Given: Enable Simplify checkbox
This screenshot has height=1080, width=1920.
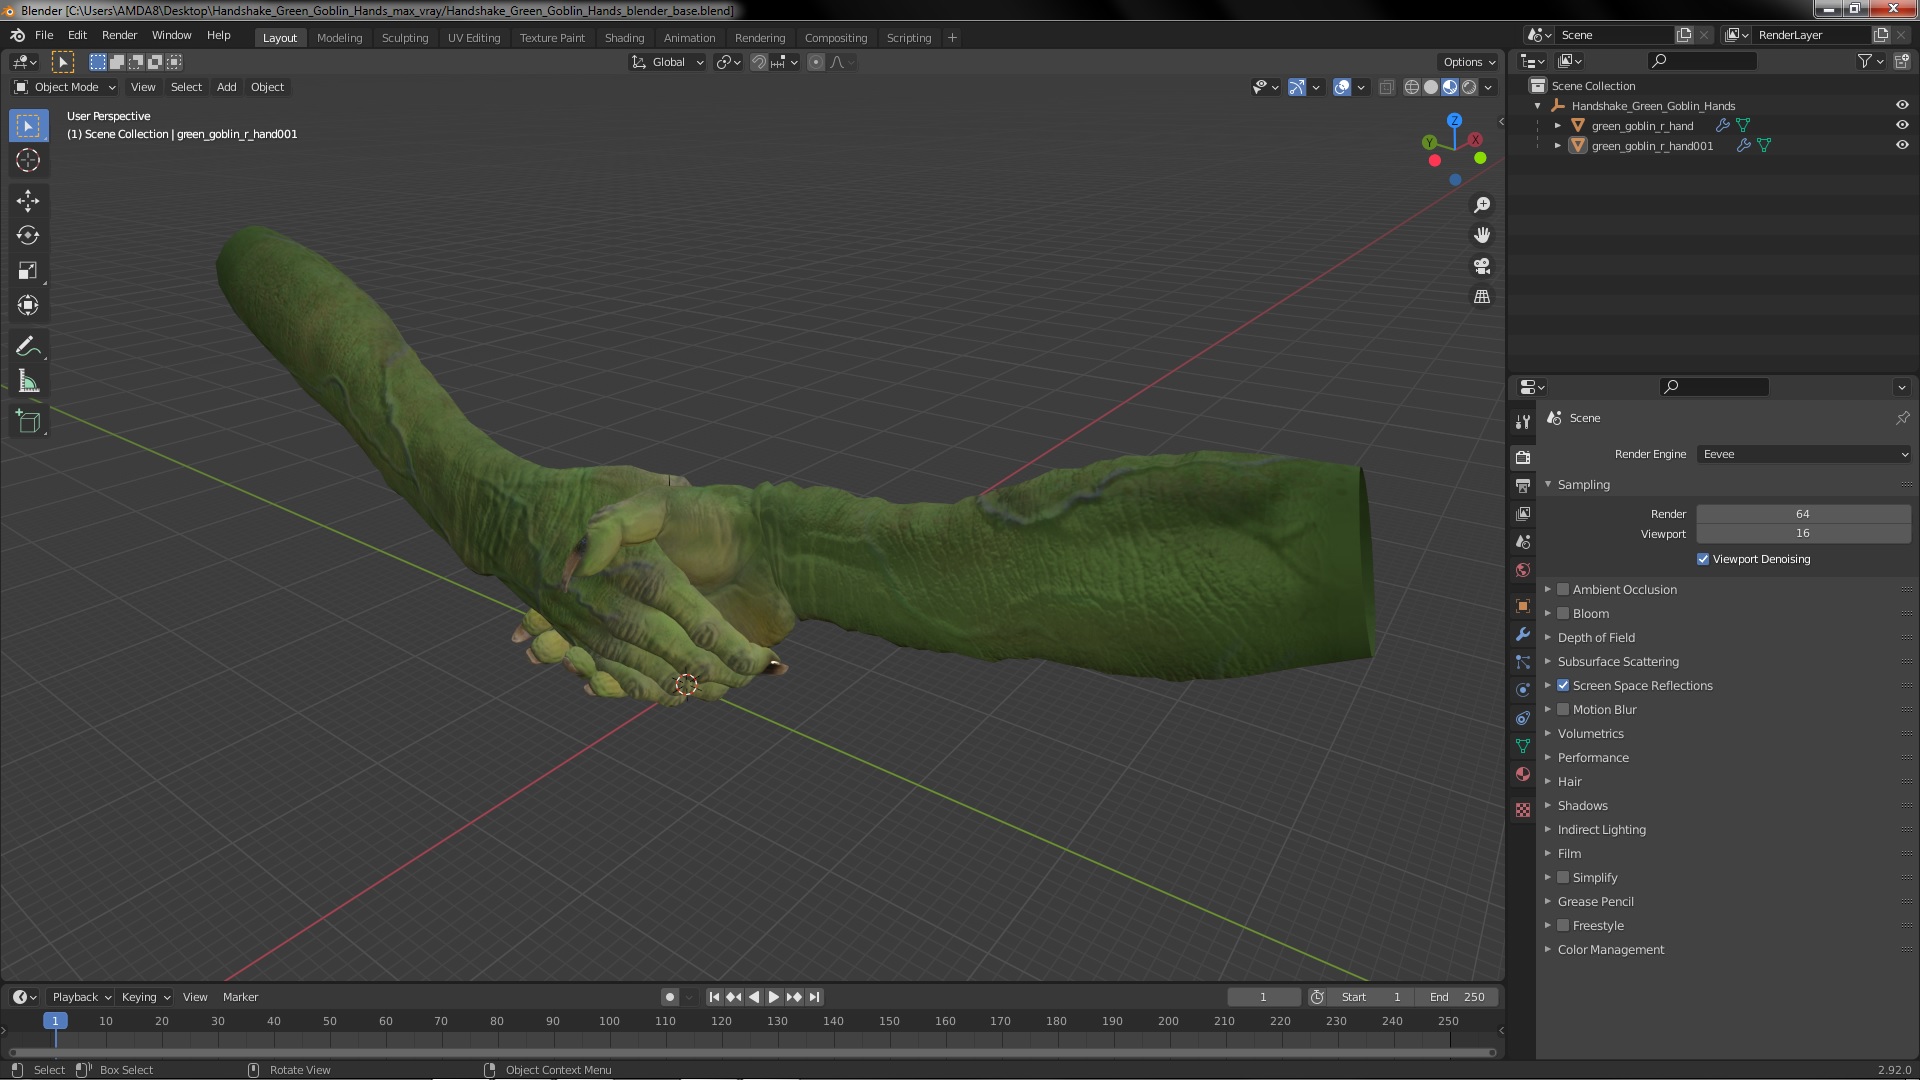Looking at the screenshot, I should click(1563, 877).
